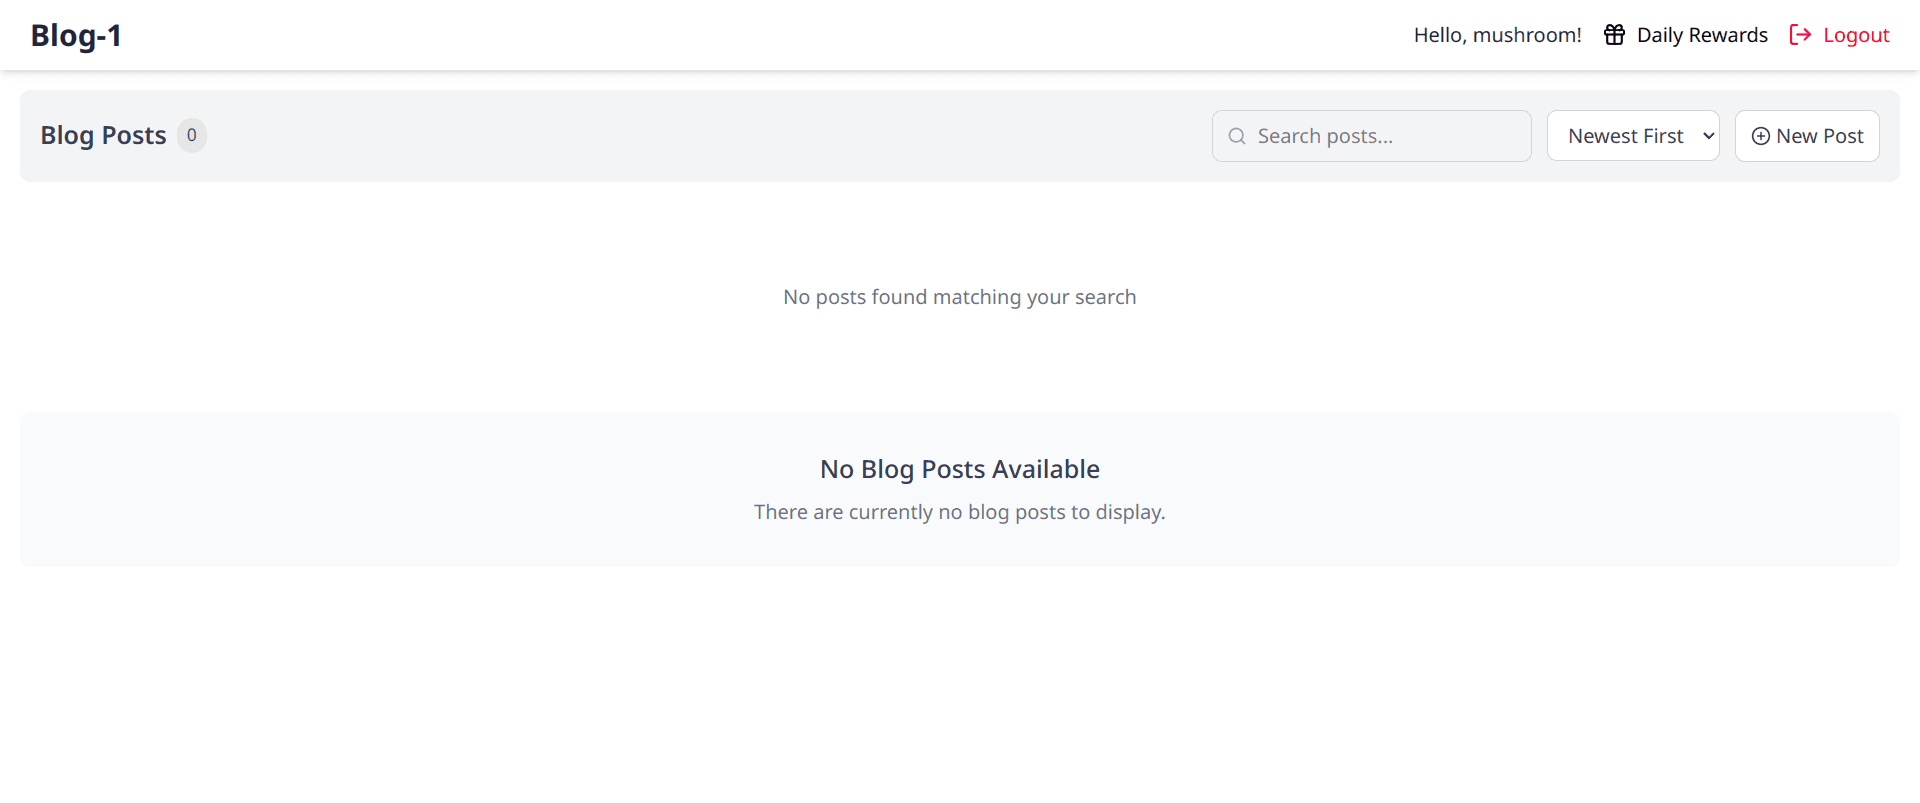Click the magnifier icon in the search box
The width and height of the screenshot is (1920, 803).
1237,136
